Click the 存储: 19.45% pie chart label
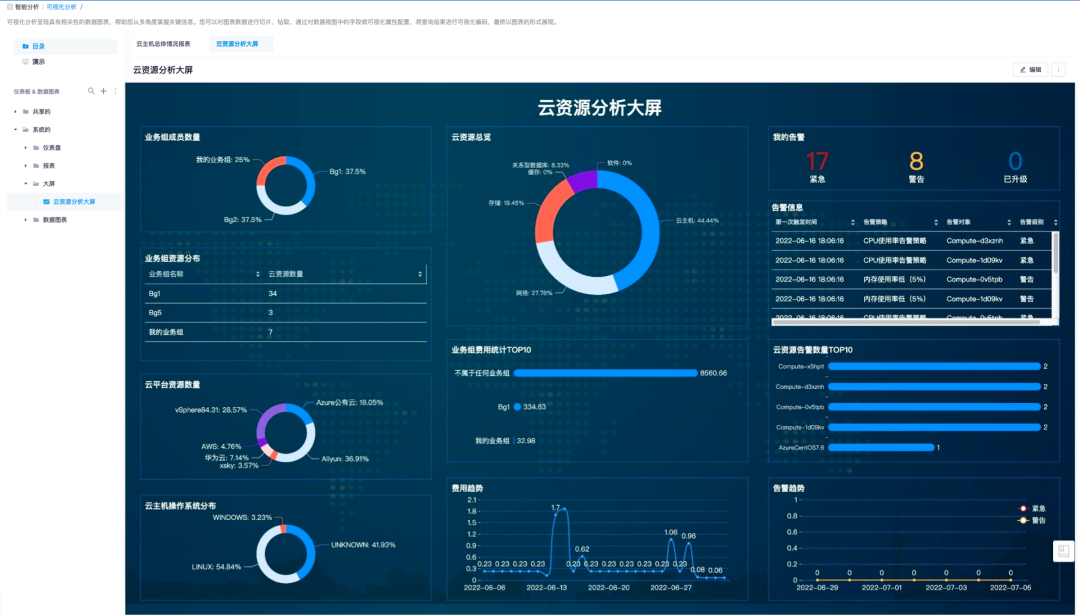 (x=506, y=203)
